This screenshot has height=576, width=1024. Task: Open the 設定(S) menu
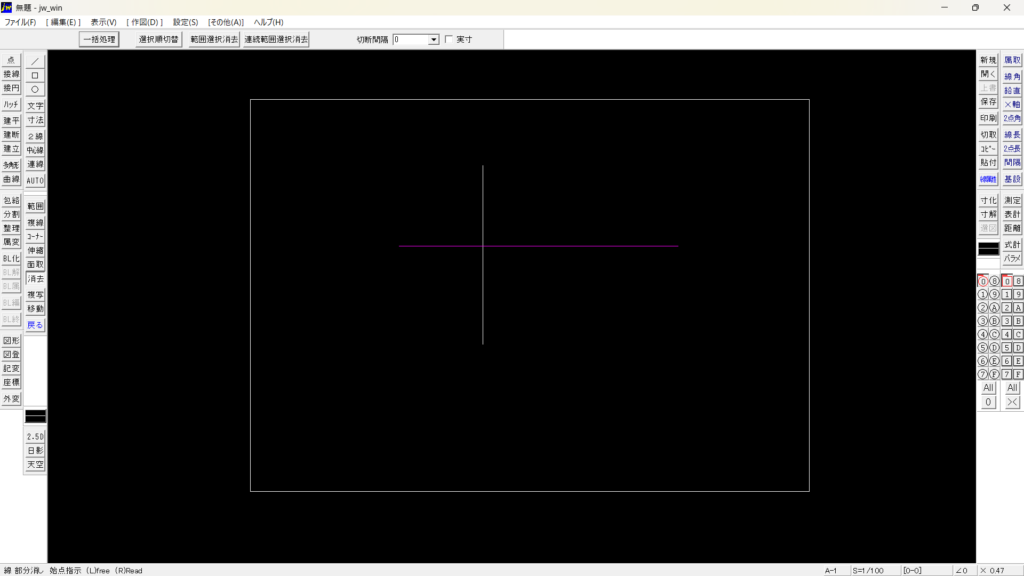[185, 22]
